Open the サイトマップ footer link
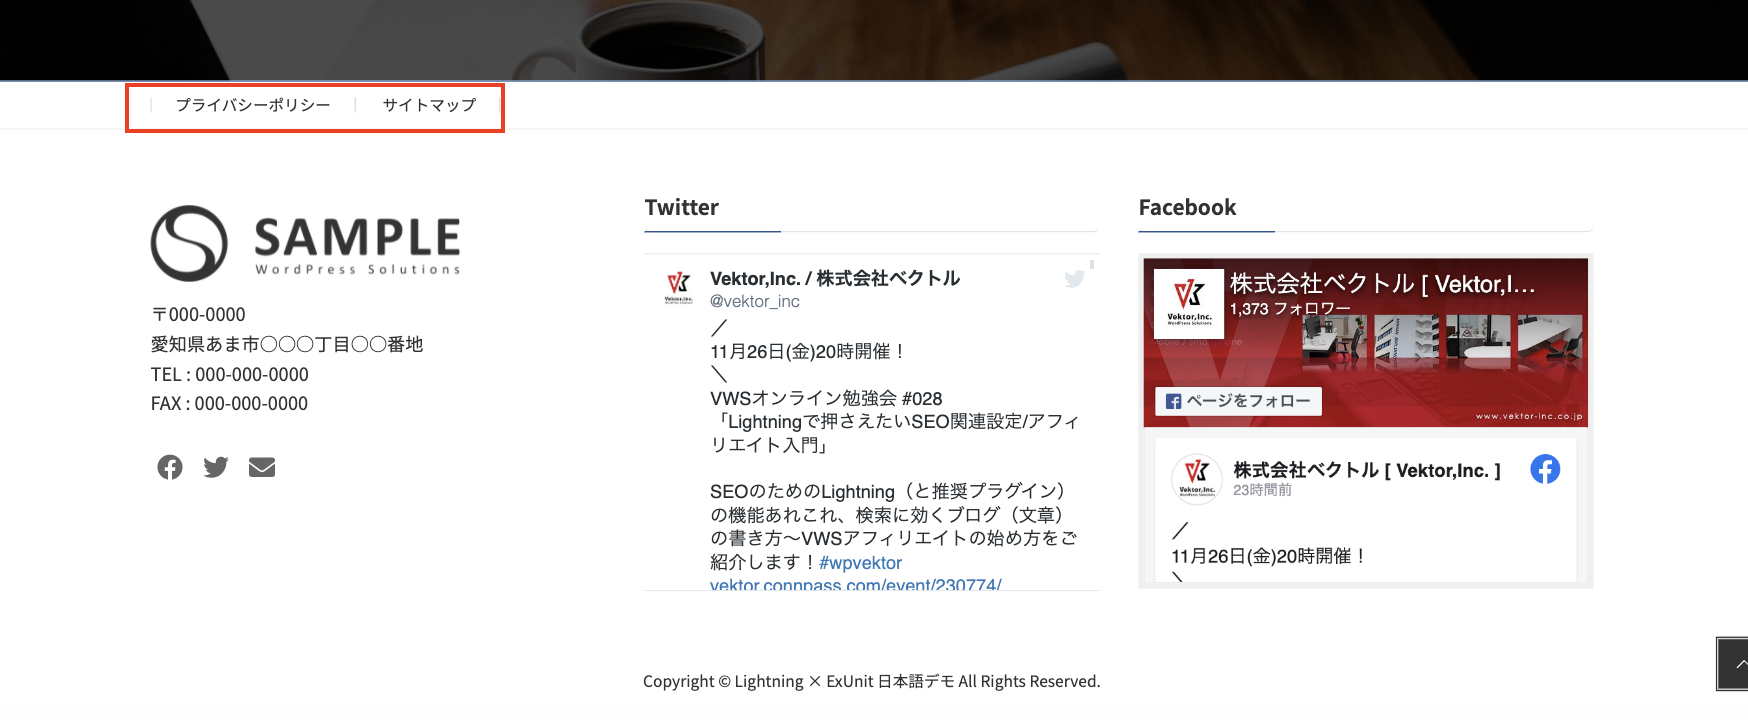This screenshot has width=1748, height=720. pos(429,105)
